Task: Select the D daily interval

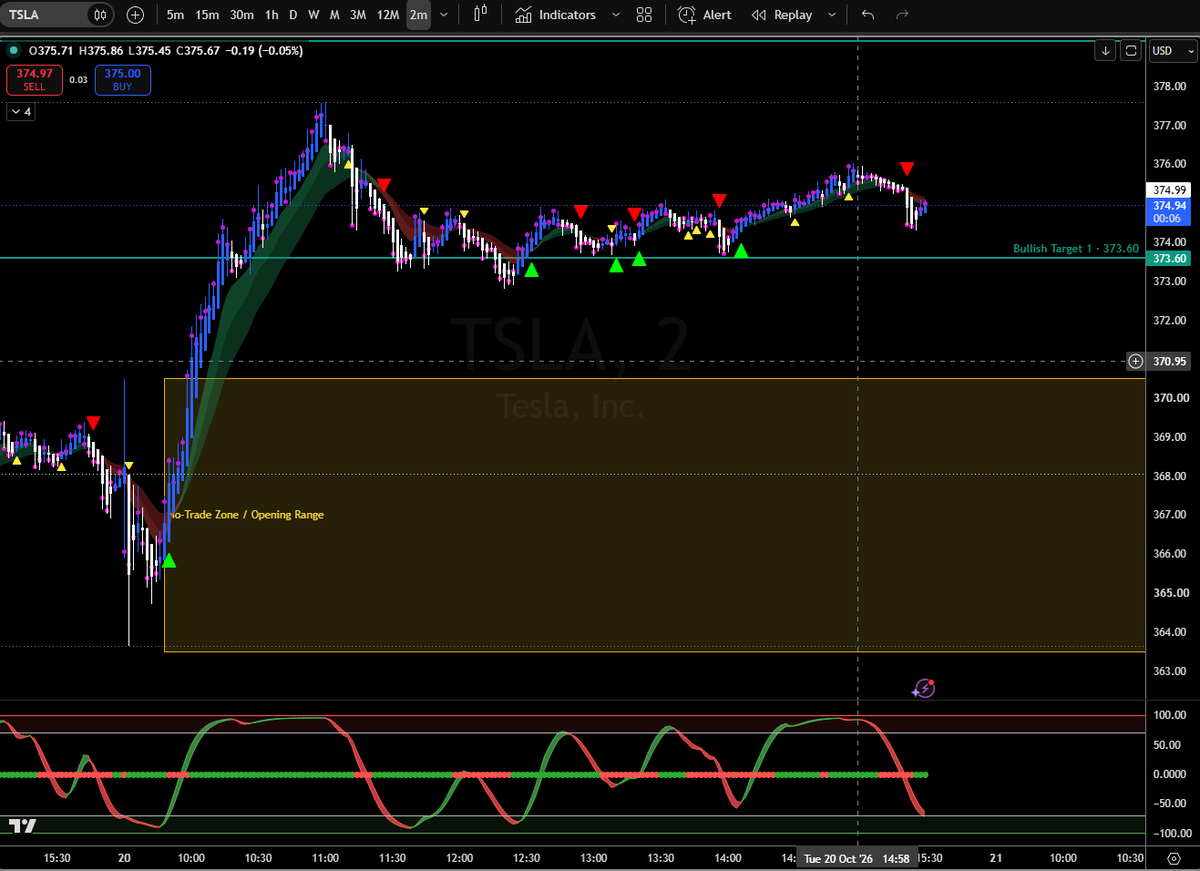Action: tap(293, 15)
